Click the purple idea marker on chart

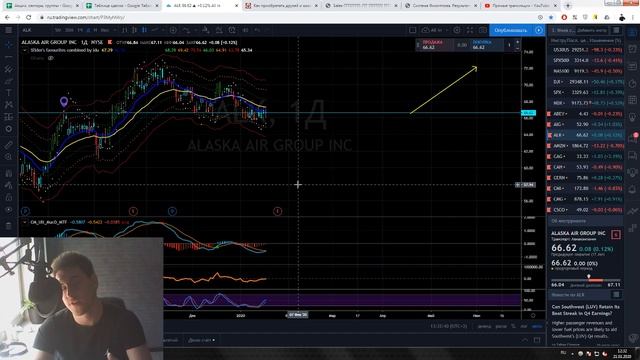point(64,101)
